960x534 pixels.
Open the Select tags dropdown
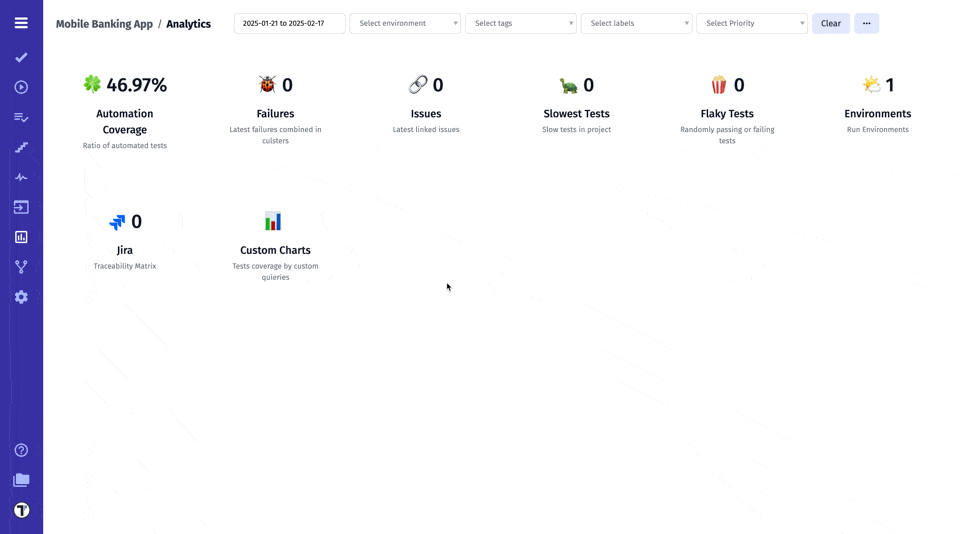520,23
